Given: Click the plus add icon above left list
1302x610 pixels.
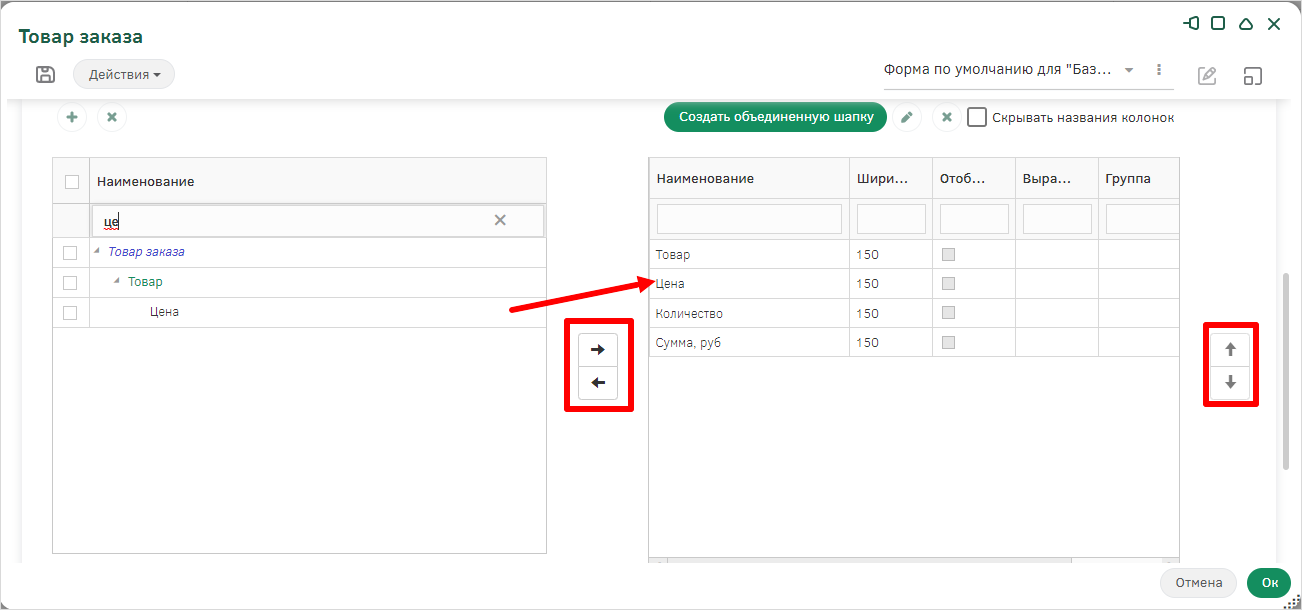Looking at the screenshot, I should point(72,117).
